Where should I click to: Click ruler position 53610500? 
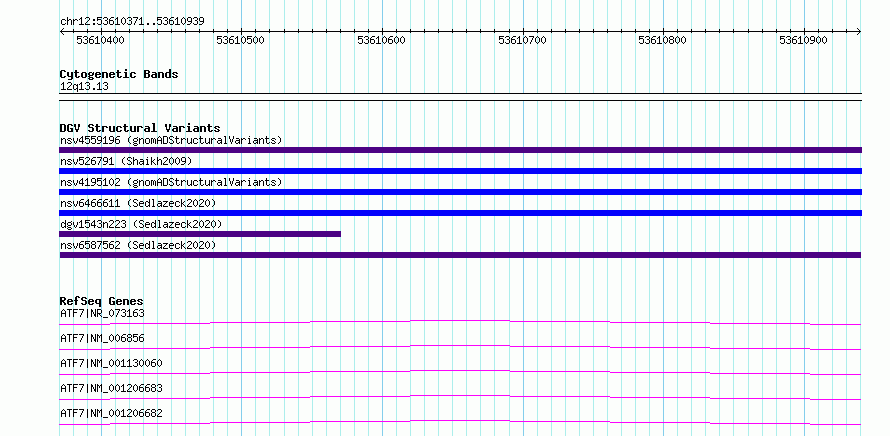coord(241,40)
